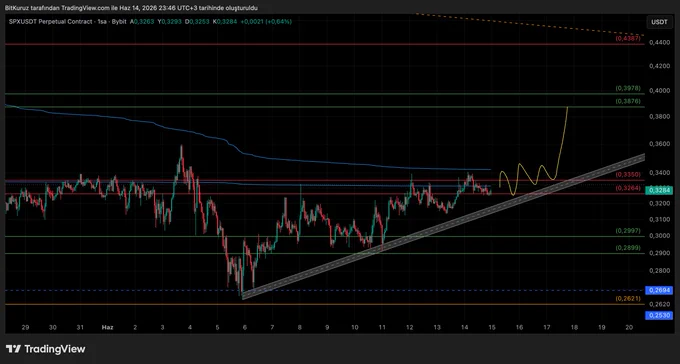Click date 9 on the time axis
Screen dimensions: 680x364
(327, 328)
